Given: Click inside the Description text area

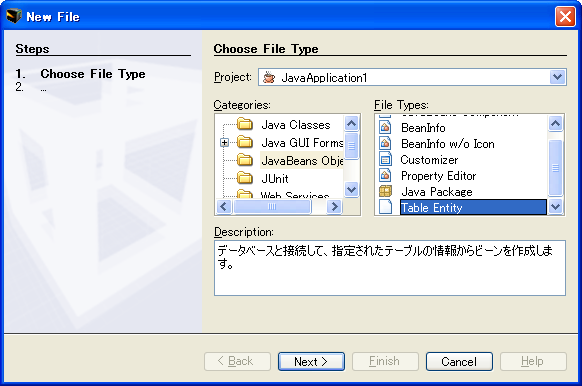Looking at the screenshot, I should [x=390, y=268].
